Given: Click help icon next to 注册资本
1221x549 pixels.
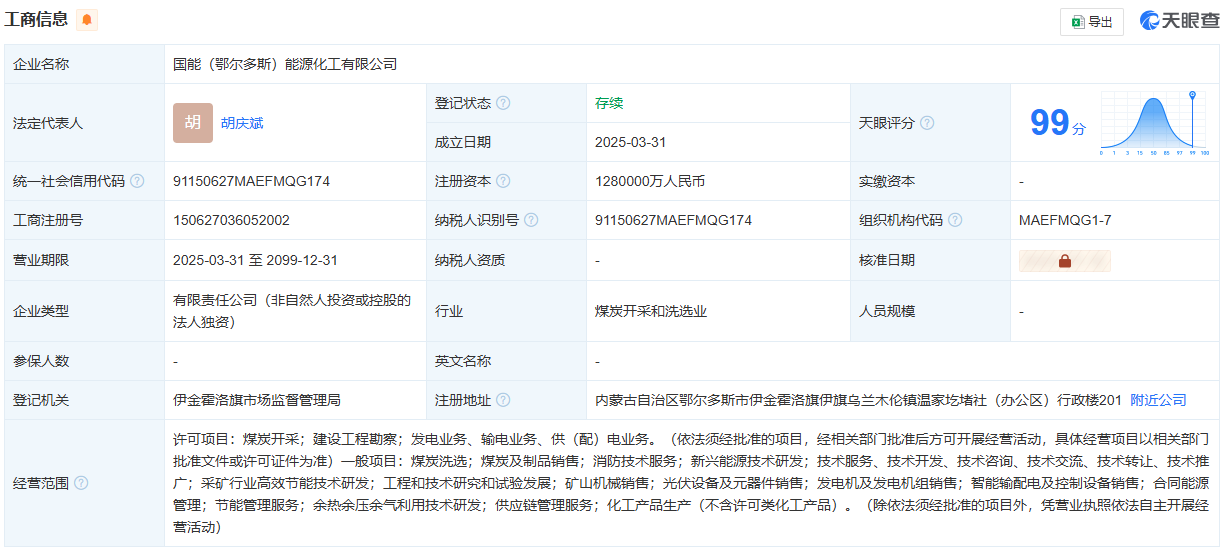Looking at the screenshot, I should click(503, 181).
